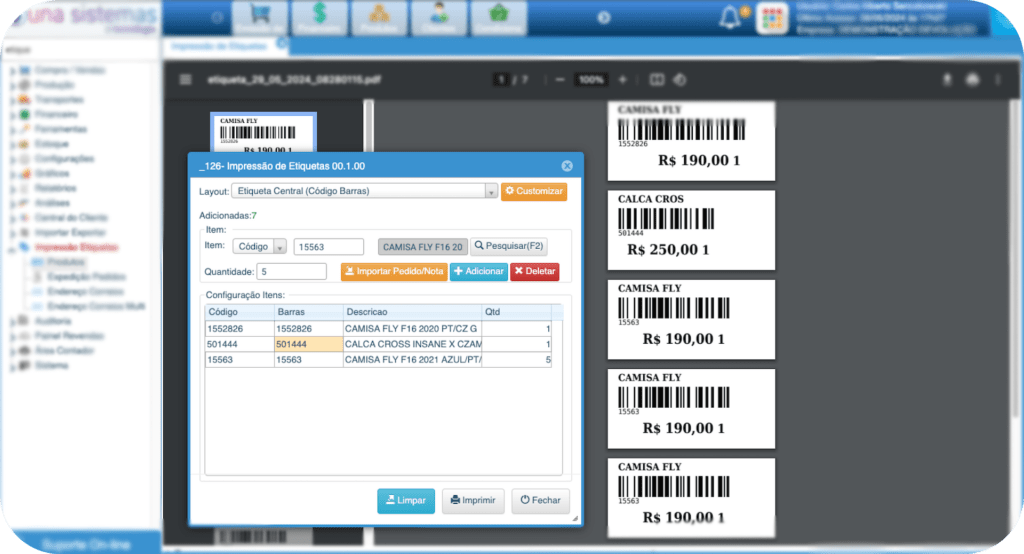Click the PDF viewer print icon

972,79
